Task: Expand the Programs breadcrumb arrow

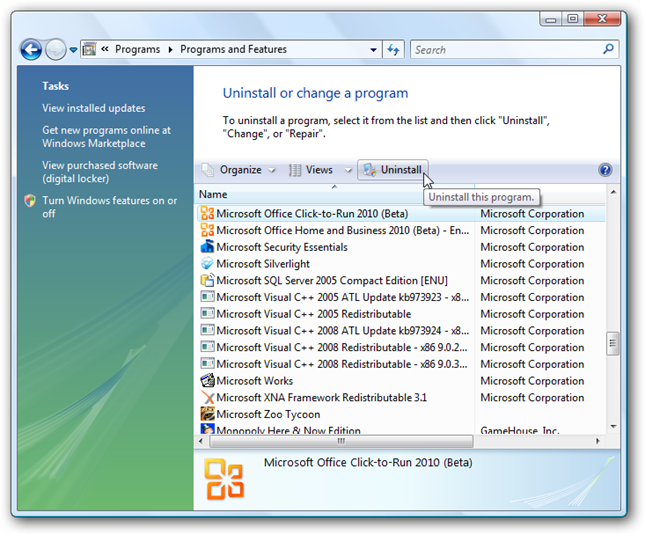Action: [x=170, y=50]
